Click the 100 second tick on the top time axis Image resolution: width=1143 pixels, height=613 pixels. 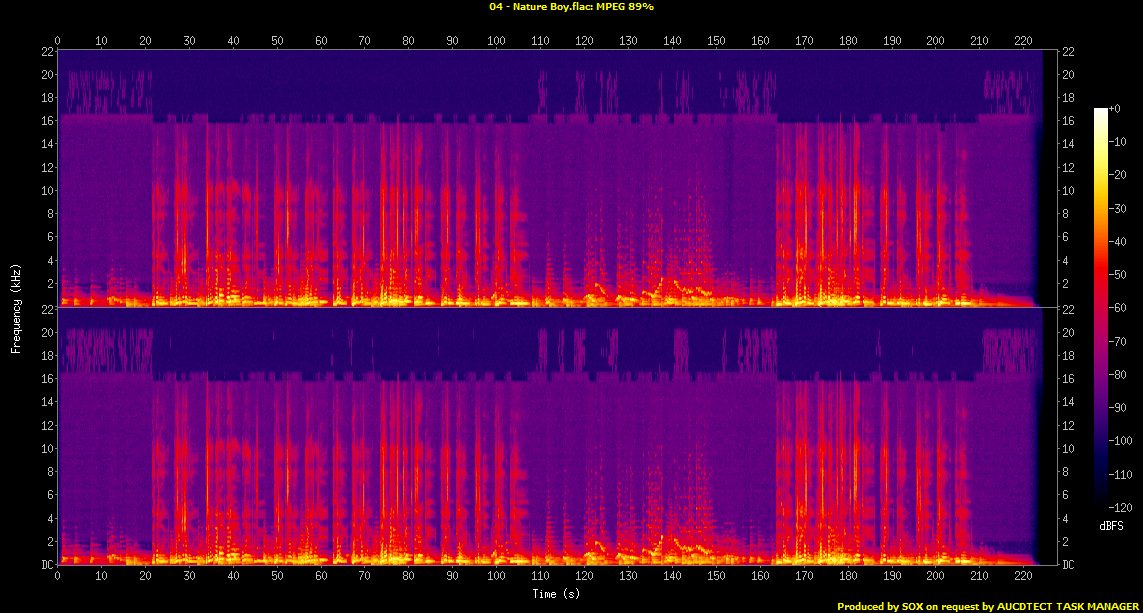[x=496, y=41]
